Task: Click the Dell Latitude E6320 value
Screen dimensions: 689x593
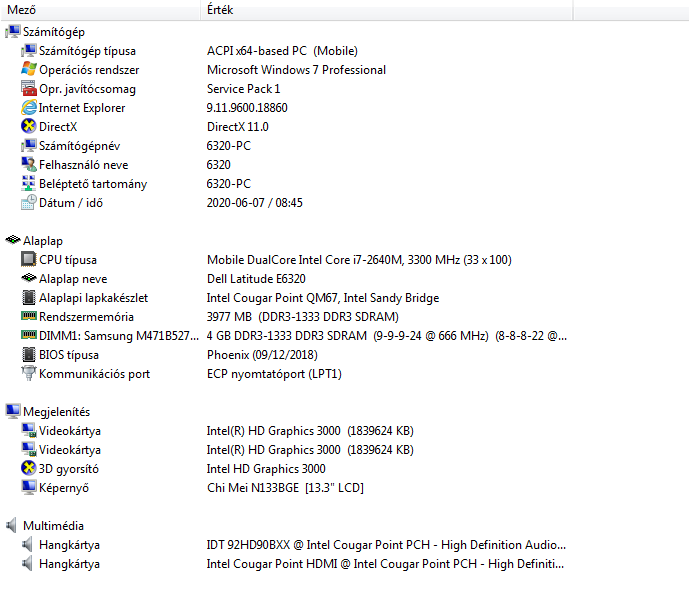Action: point(256,278)
